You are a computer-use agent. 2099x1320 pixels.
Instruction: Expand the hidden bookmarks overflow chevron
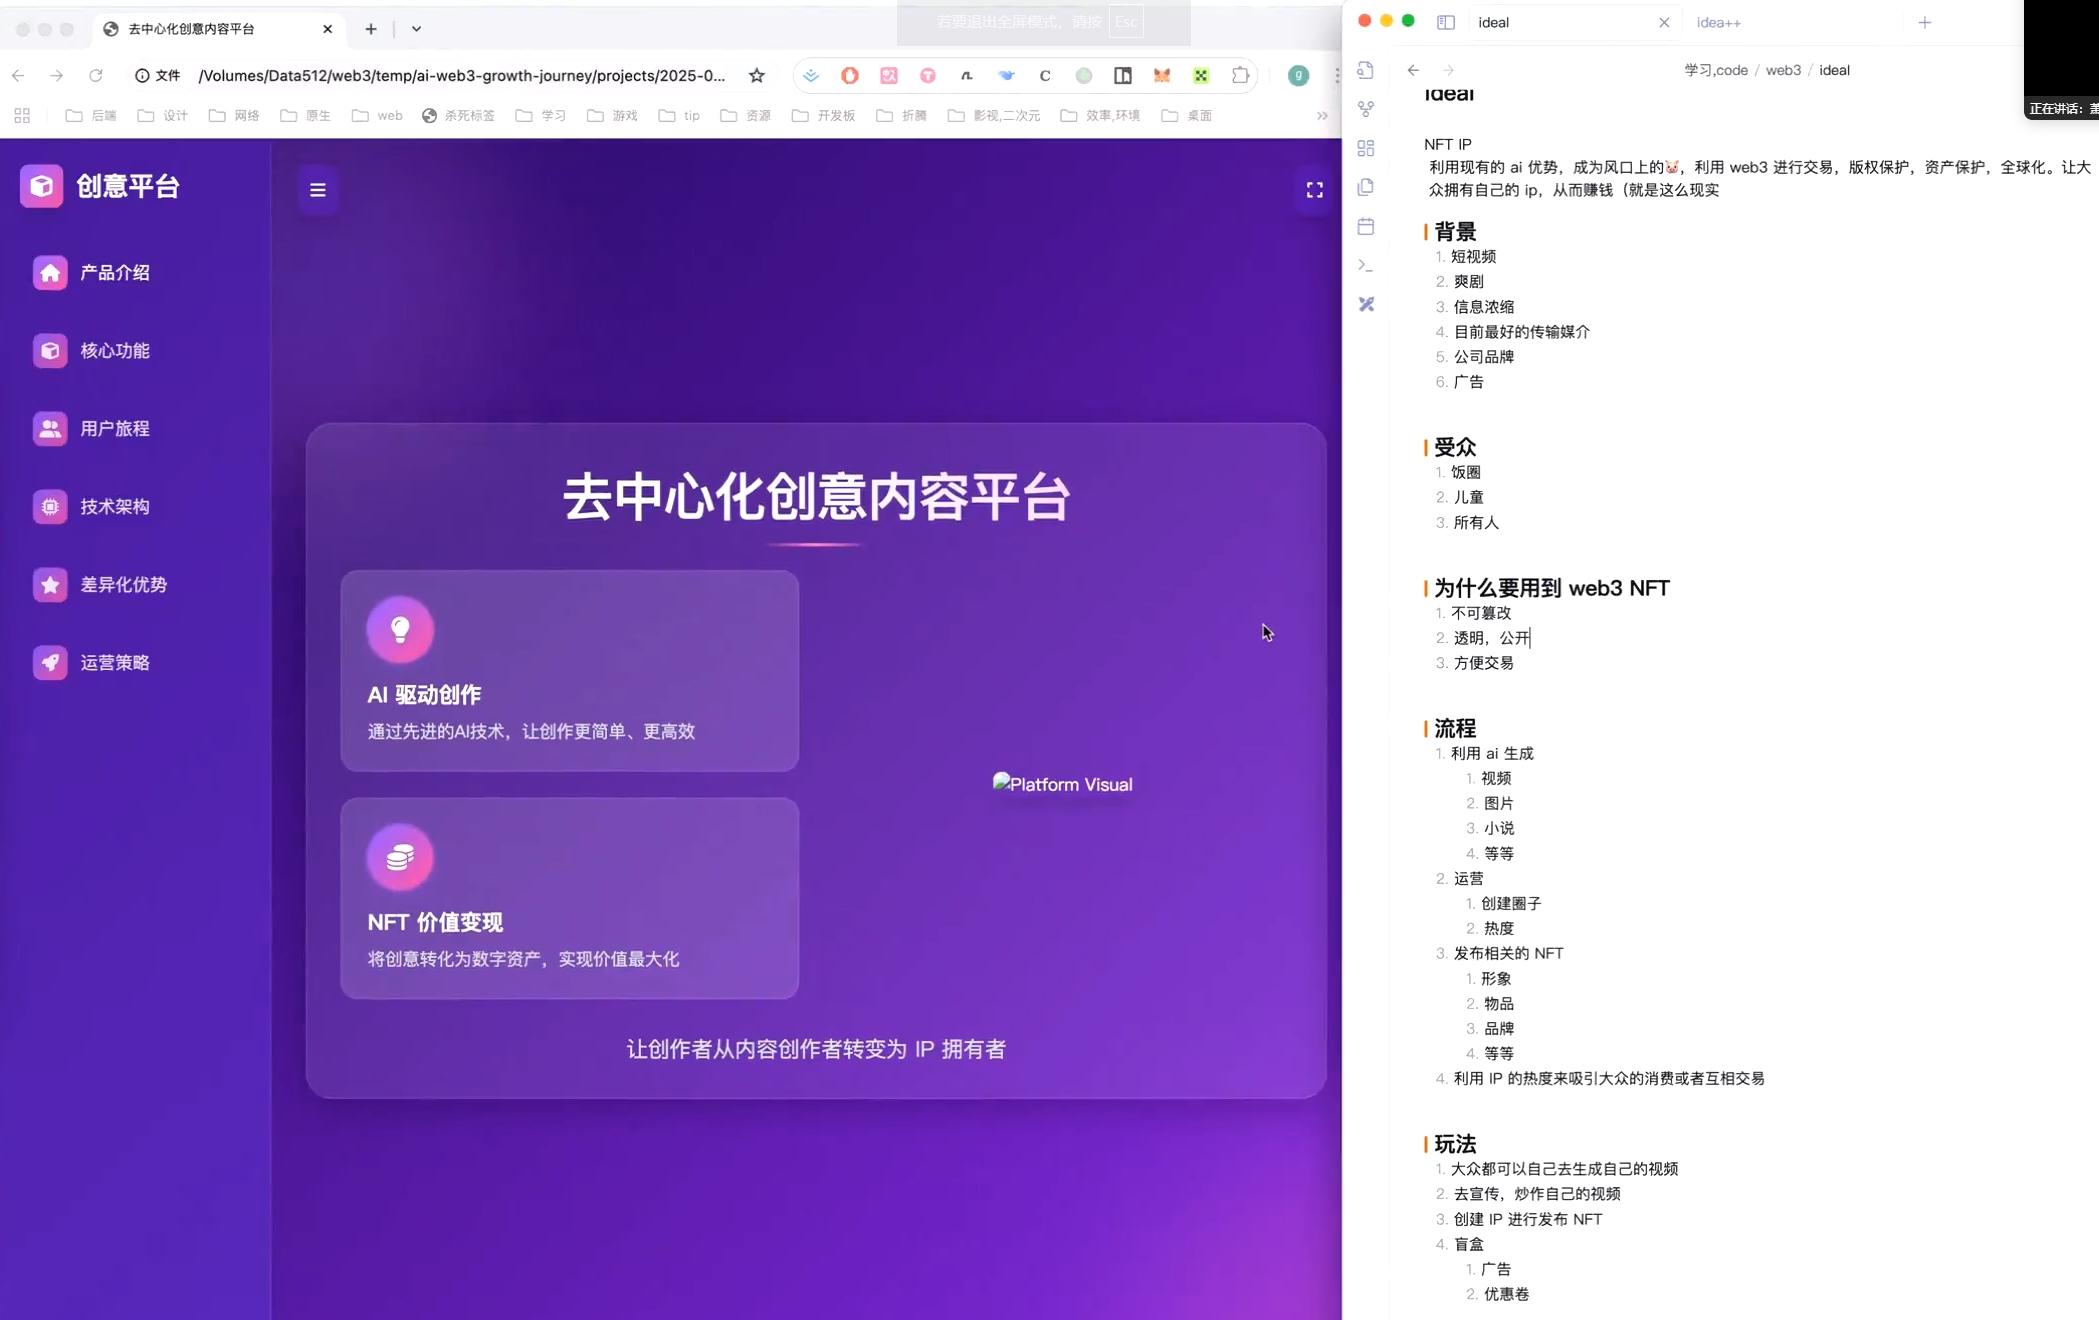point(1321,116)
